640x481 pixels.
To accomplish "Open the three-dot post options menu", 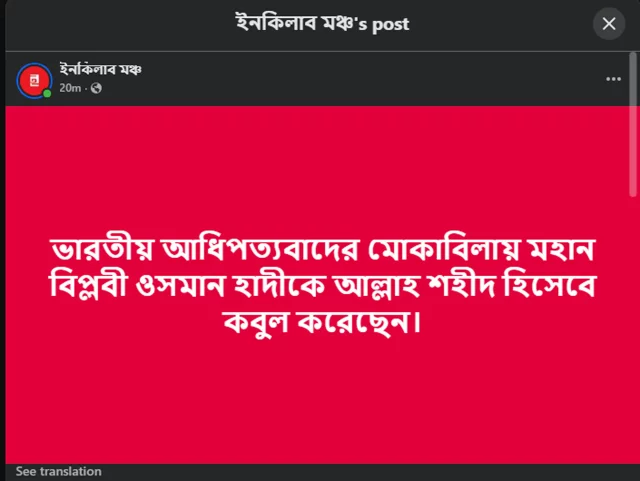I will pyautogui.click(x=613, y=79).
